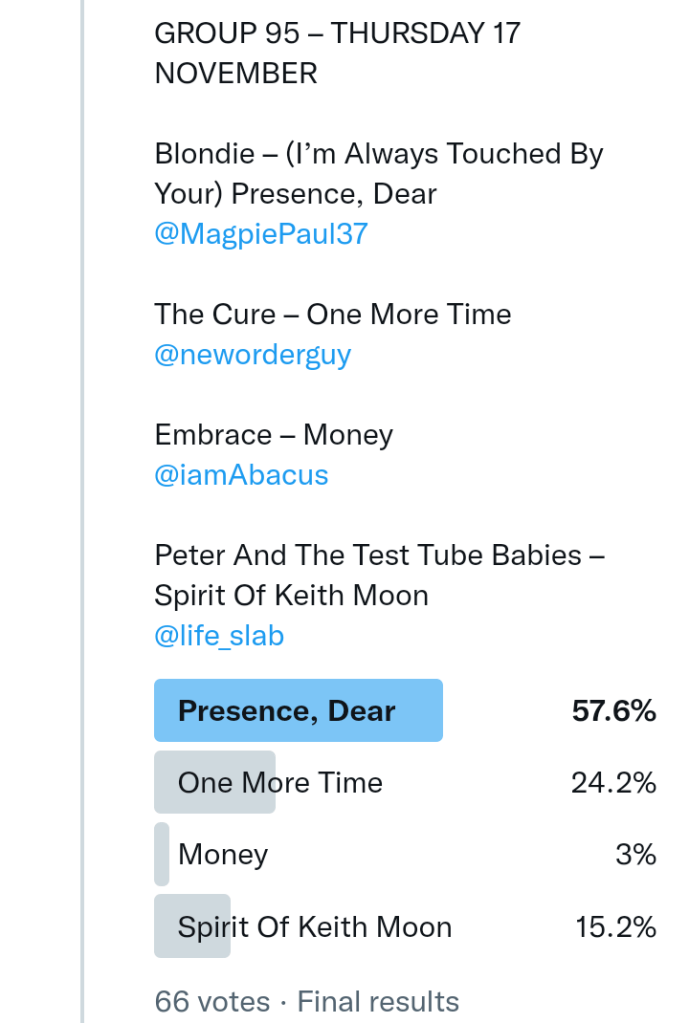Screen dimensions: 689x1023
Task: Open the @neworderguy profile mention
Action: coord(253,355)
